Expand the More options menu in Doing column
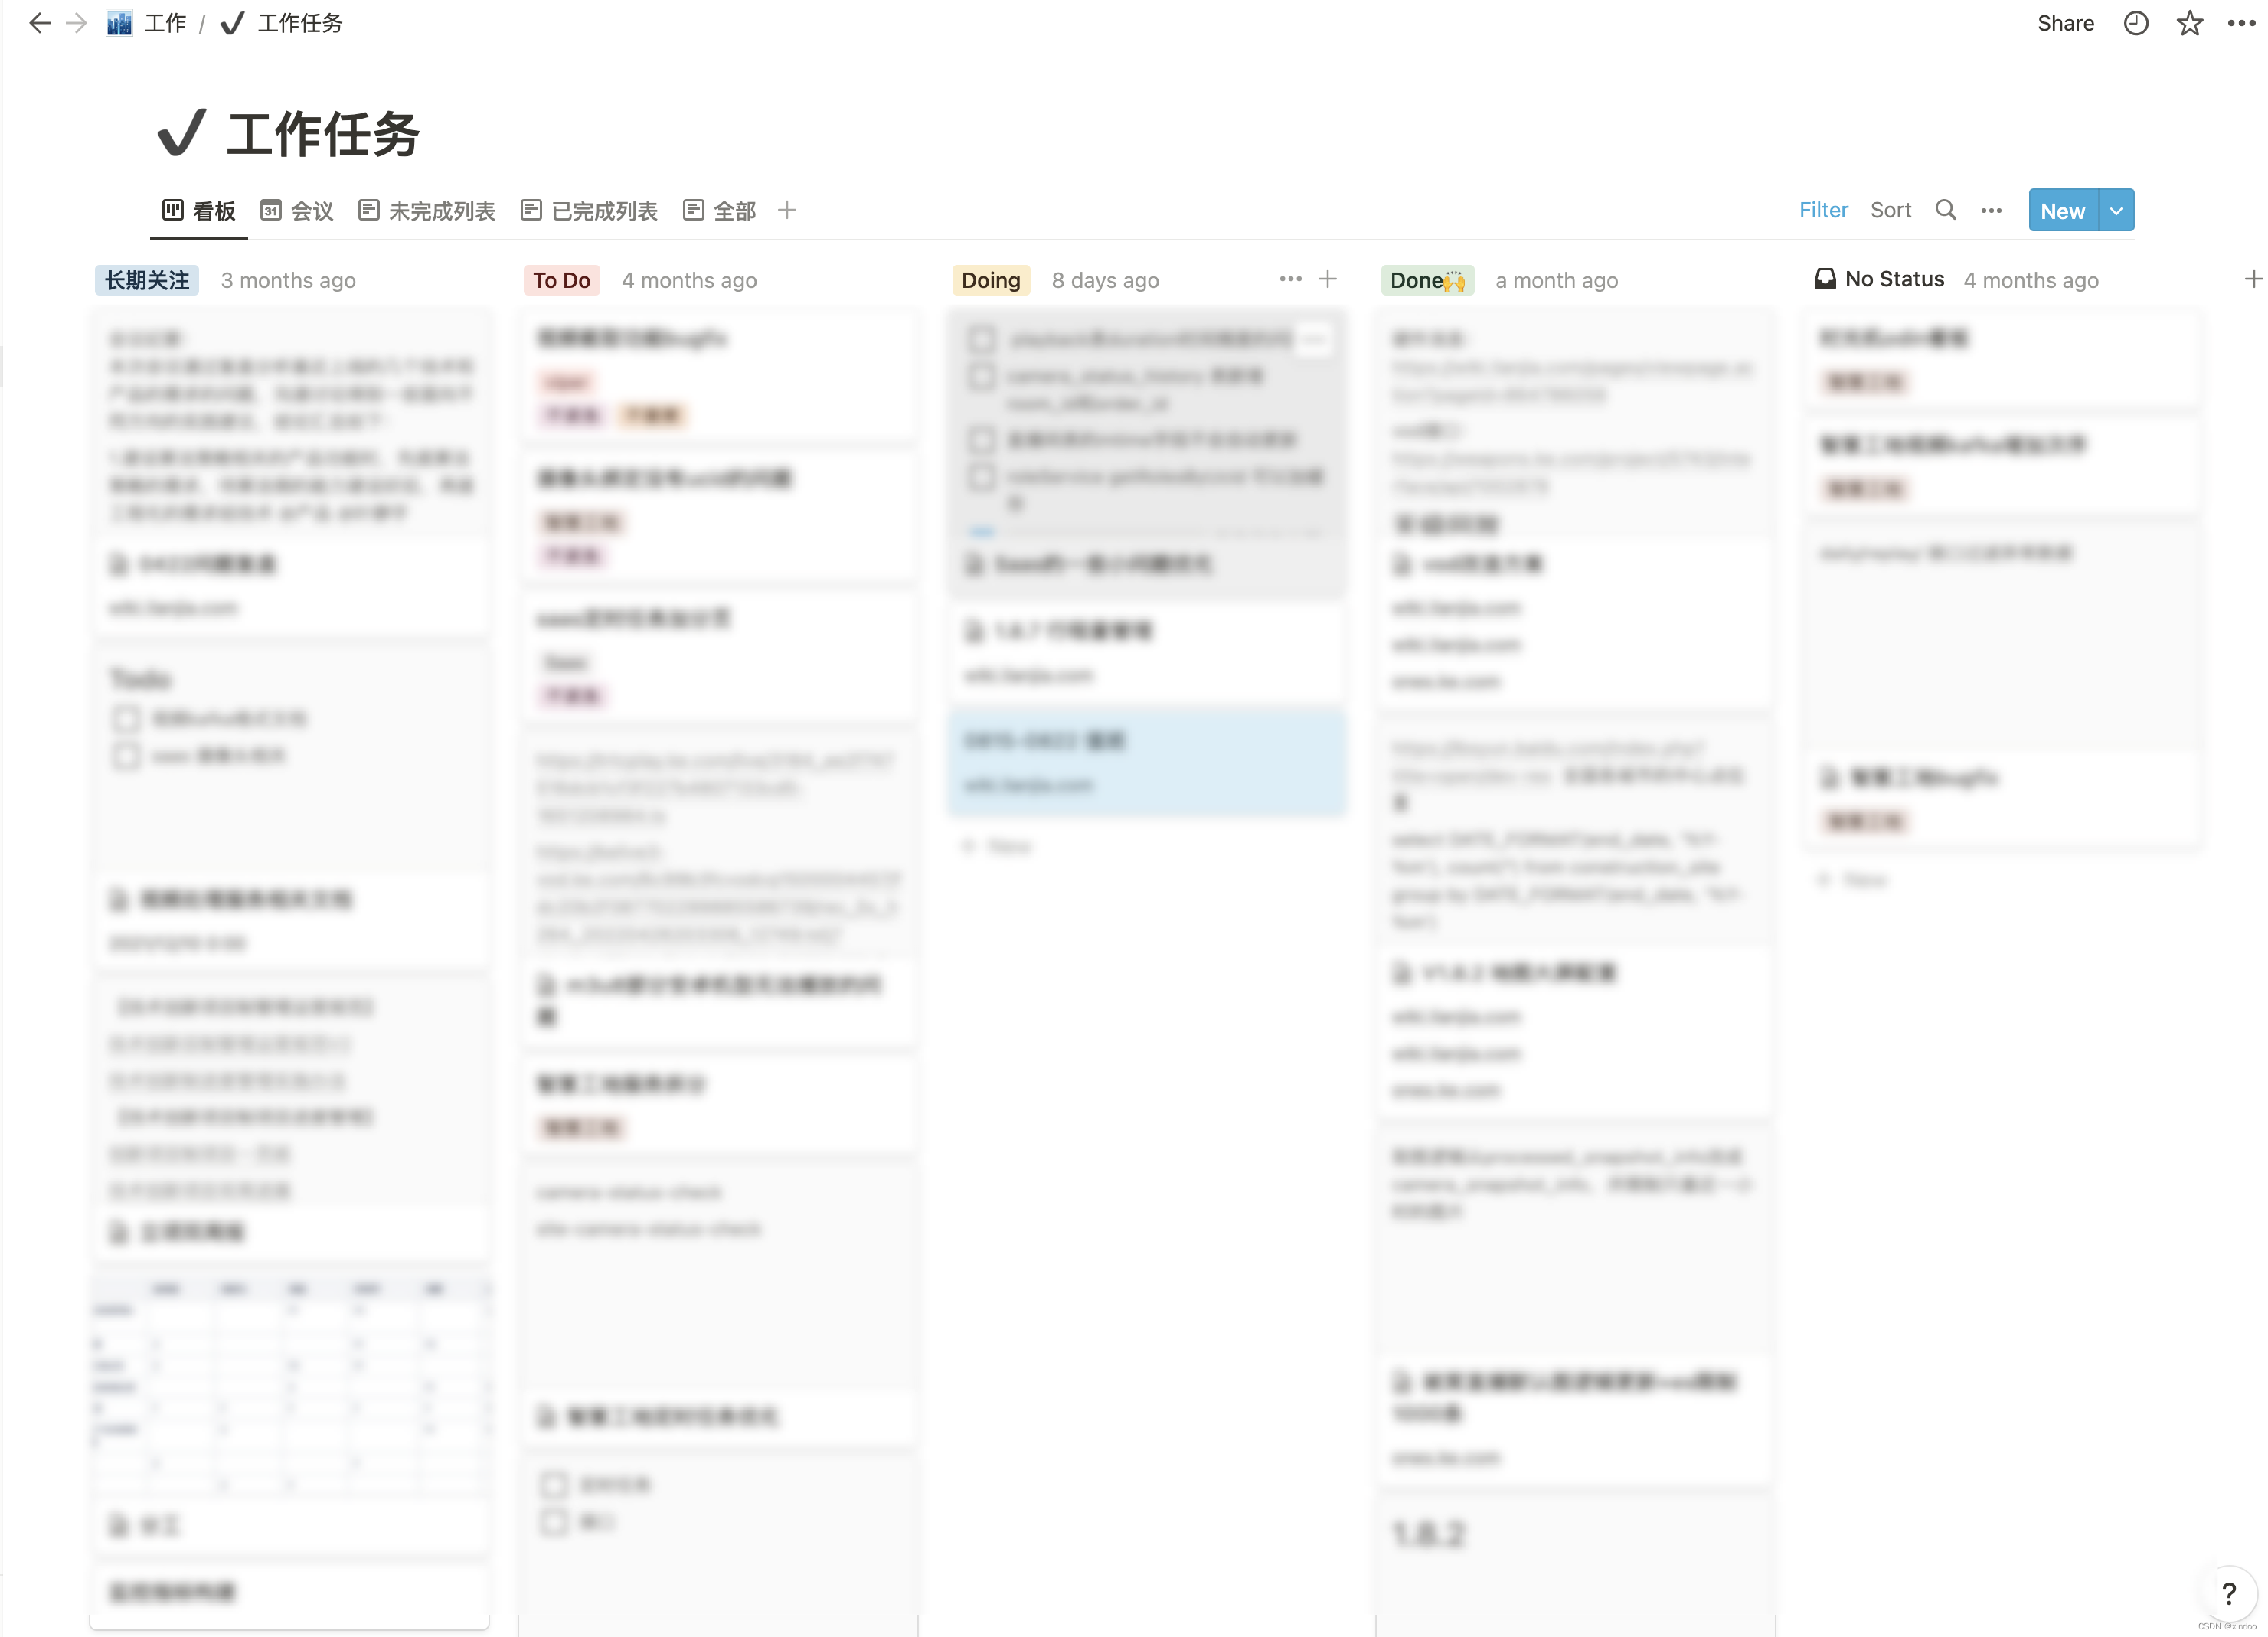The height and width of the screenshot is (1637, 2268). tap(1291, 280)
